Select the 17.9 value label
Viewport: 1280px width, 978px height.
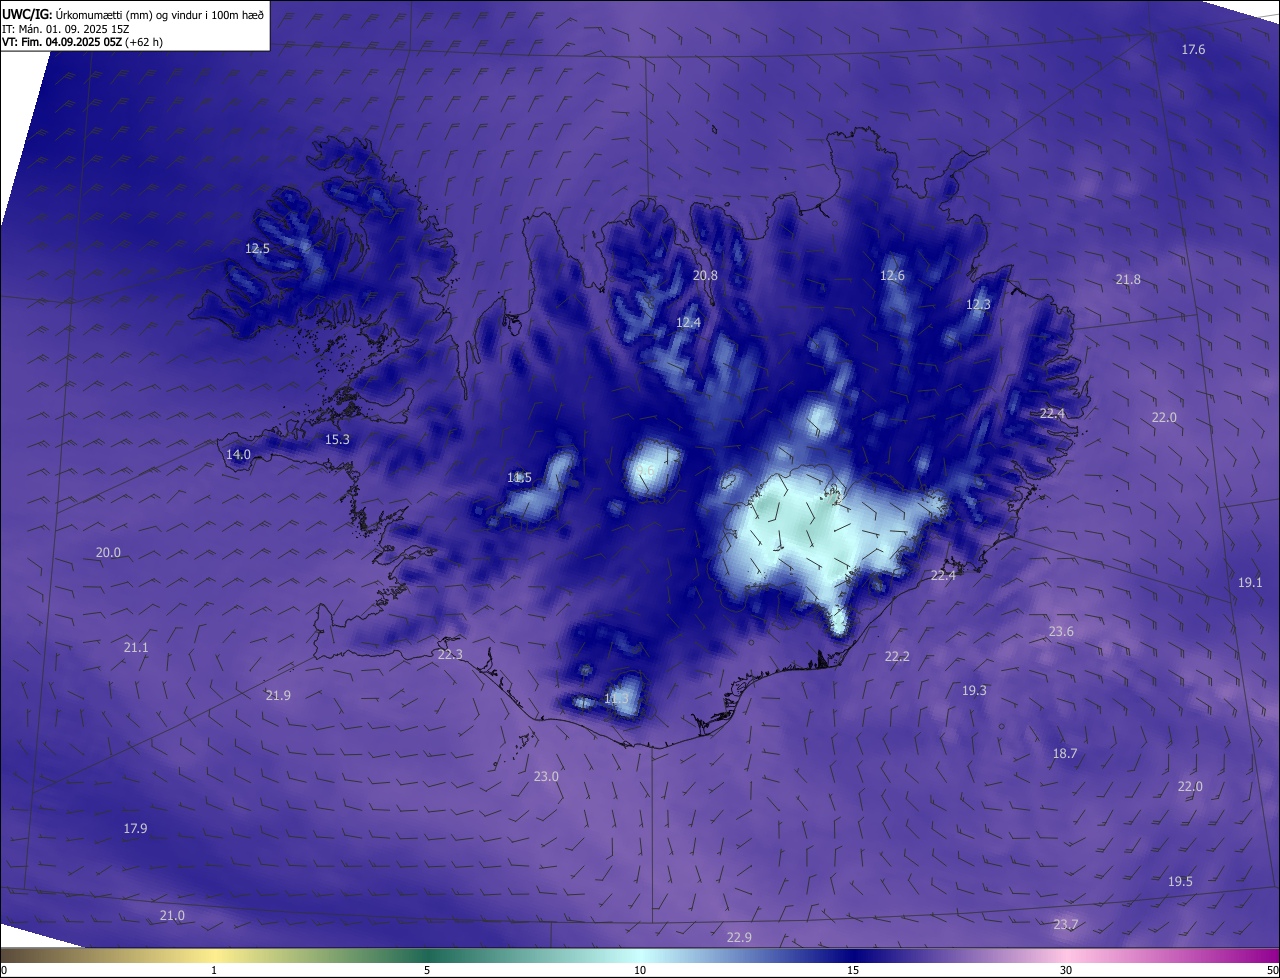tap(135, 829)
